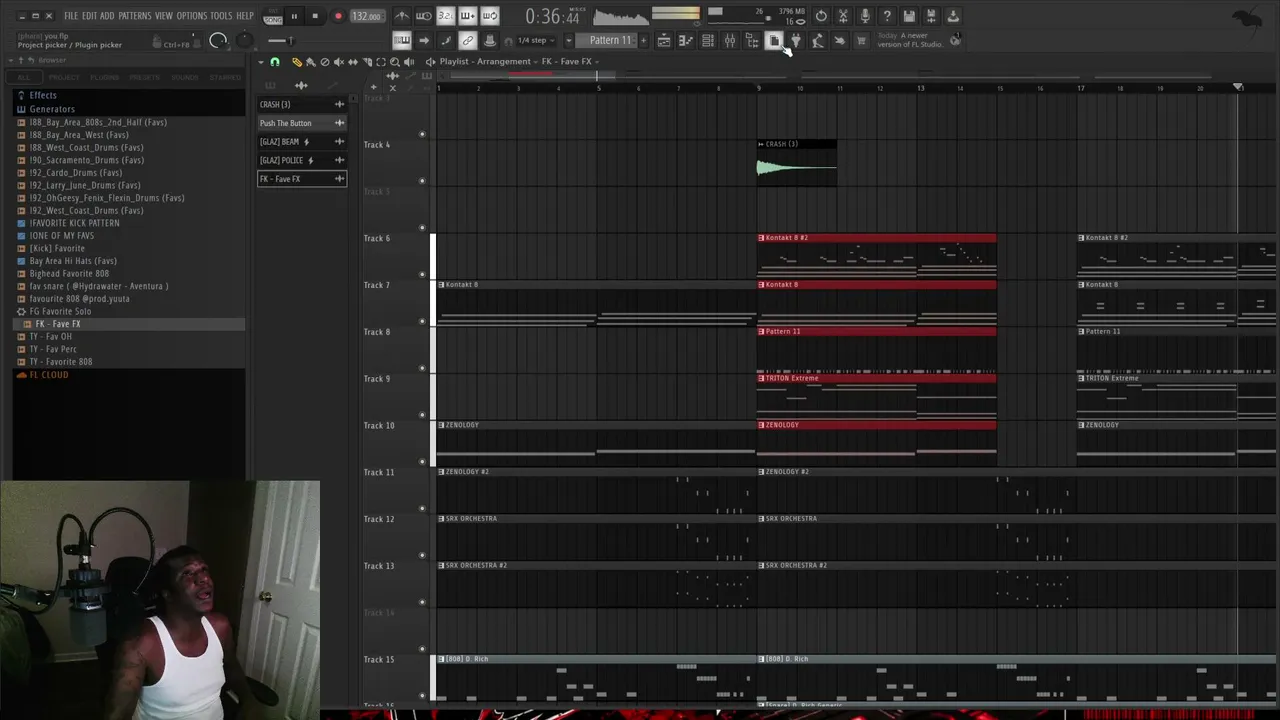Toggle the metronome
This screenshot has width=1280, height=720.
(402, 16)
